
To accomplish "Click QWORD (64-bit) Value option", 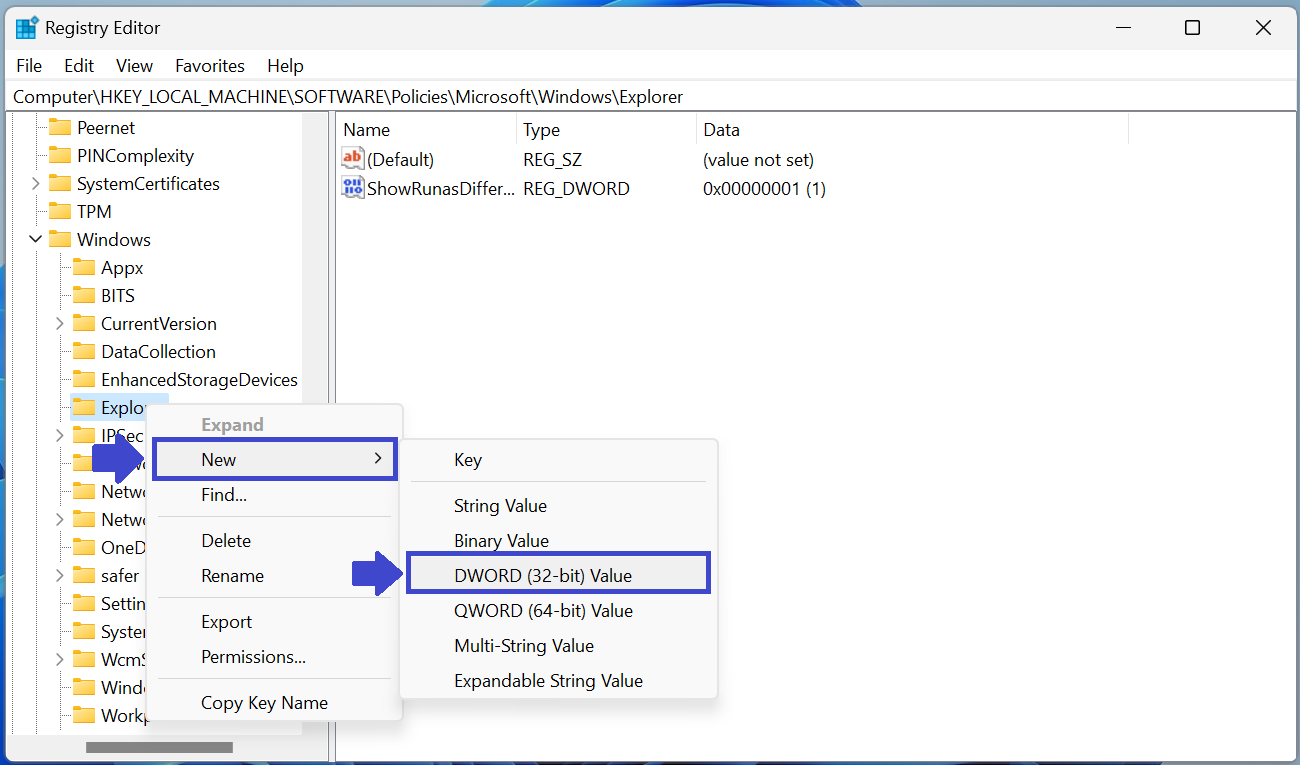I will (543, 610).
